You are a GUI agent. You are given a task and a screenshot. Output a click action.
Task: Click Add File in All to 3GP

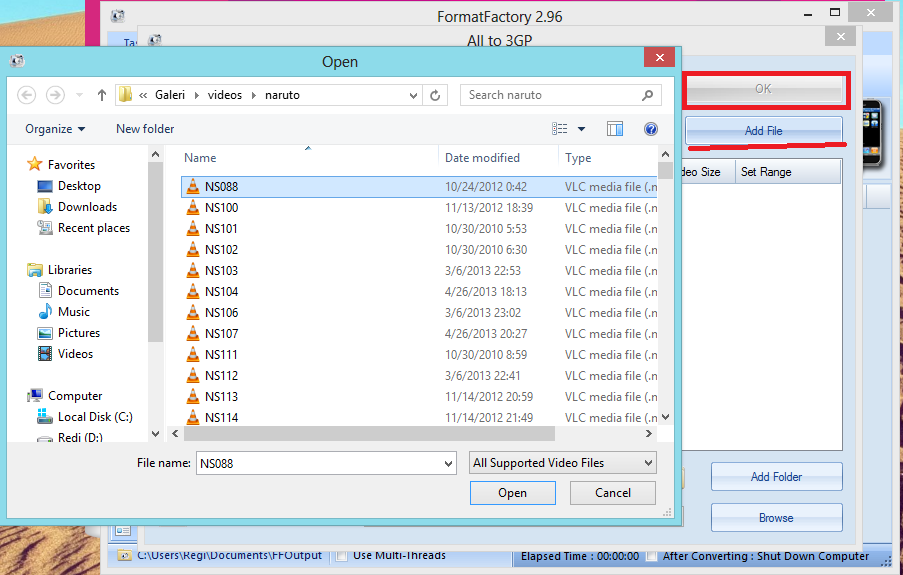764,131
